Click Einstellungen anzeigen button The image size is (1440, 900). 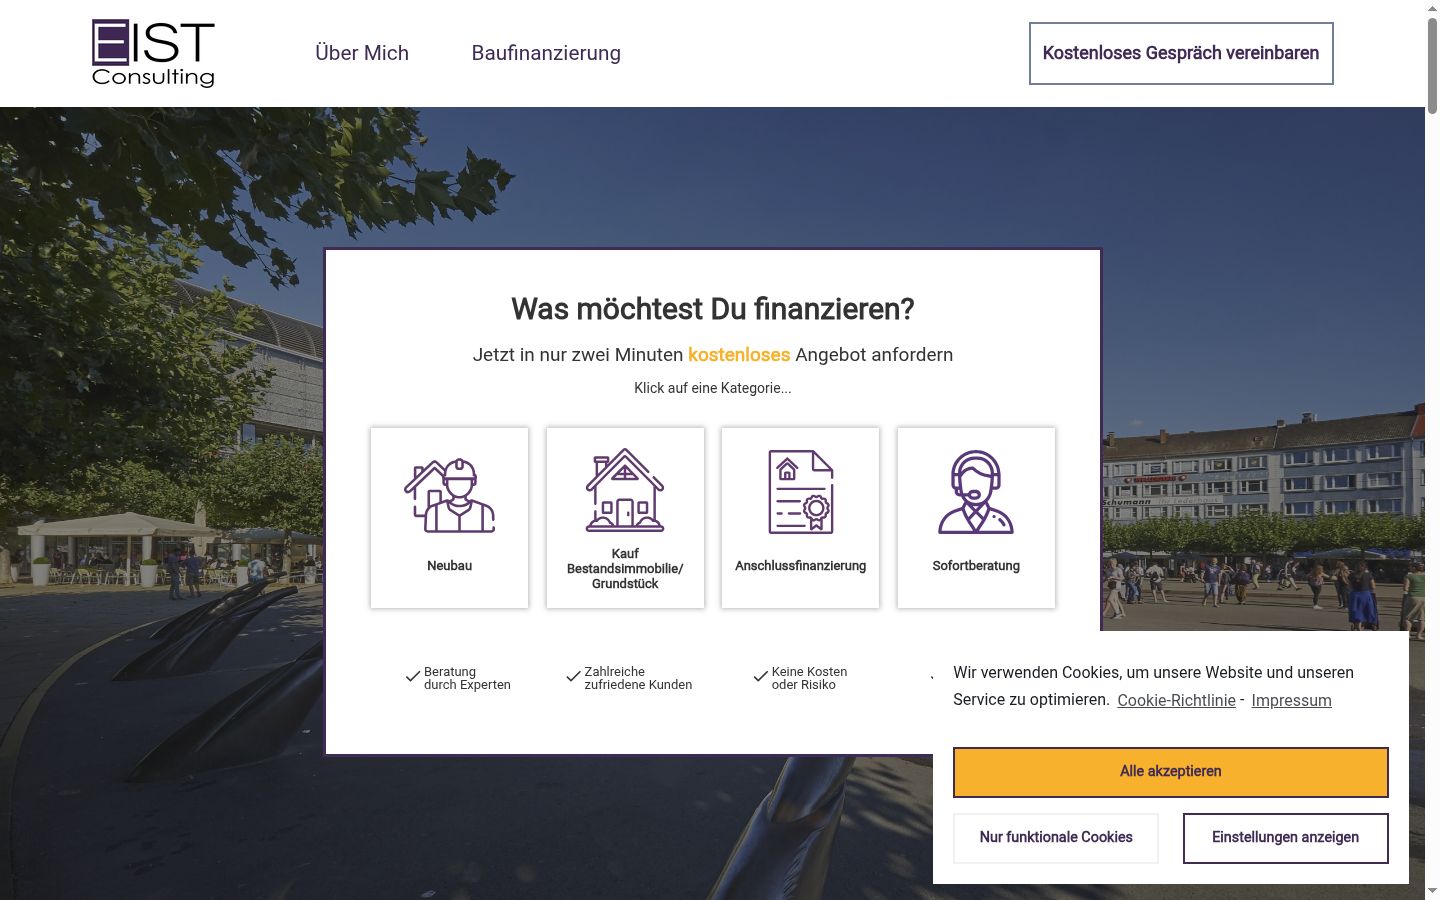(1286, 838)
